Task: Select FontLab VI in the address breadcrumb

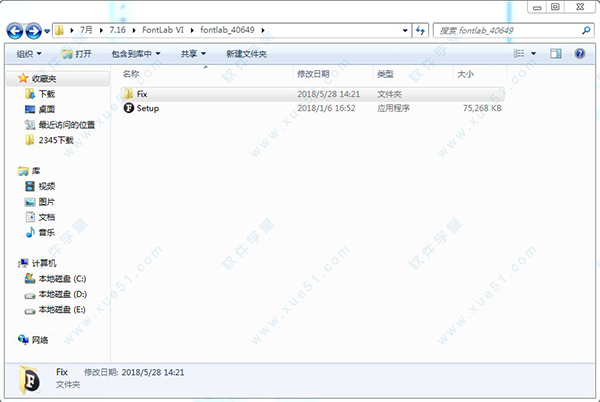Action: click(163, 30)
